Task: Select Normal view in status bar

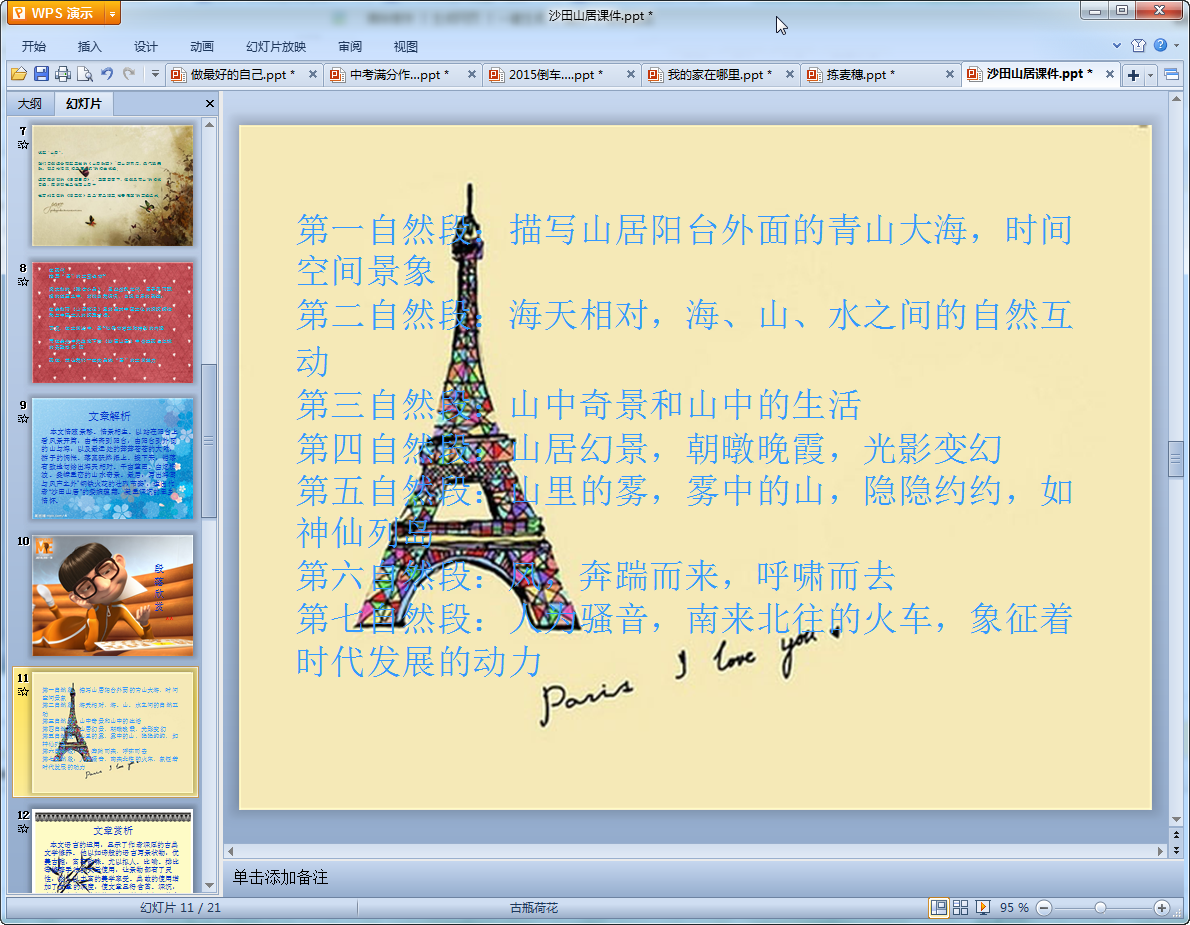Action: pos(938,907)
